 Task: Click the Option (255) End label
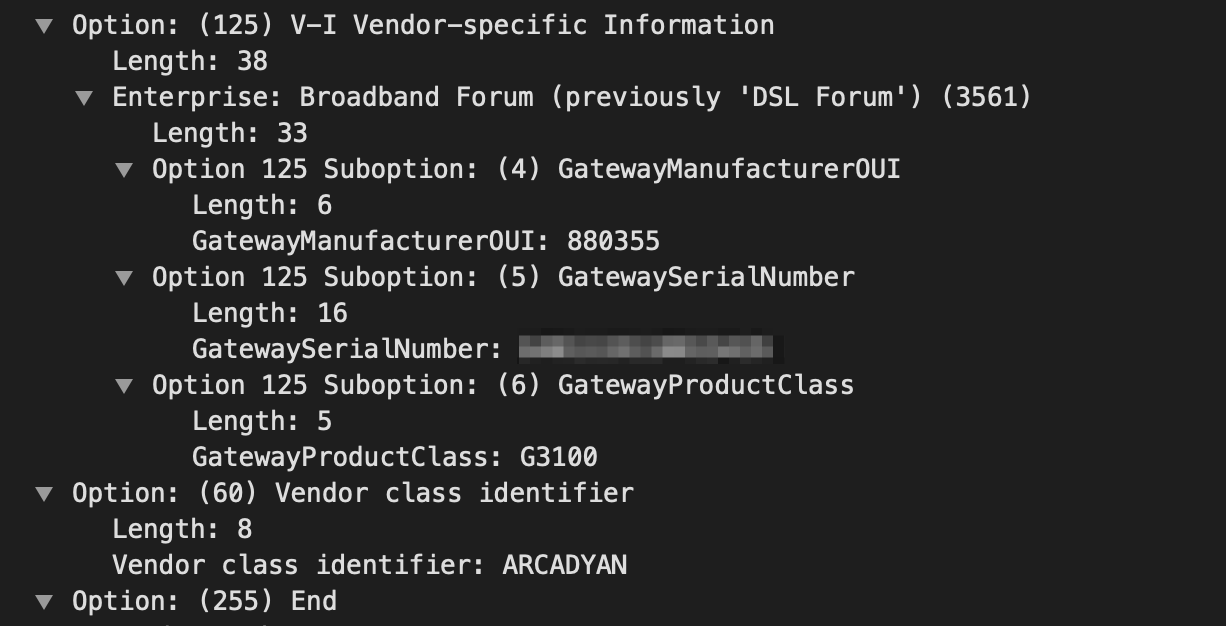[204, 601]
